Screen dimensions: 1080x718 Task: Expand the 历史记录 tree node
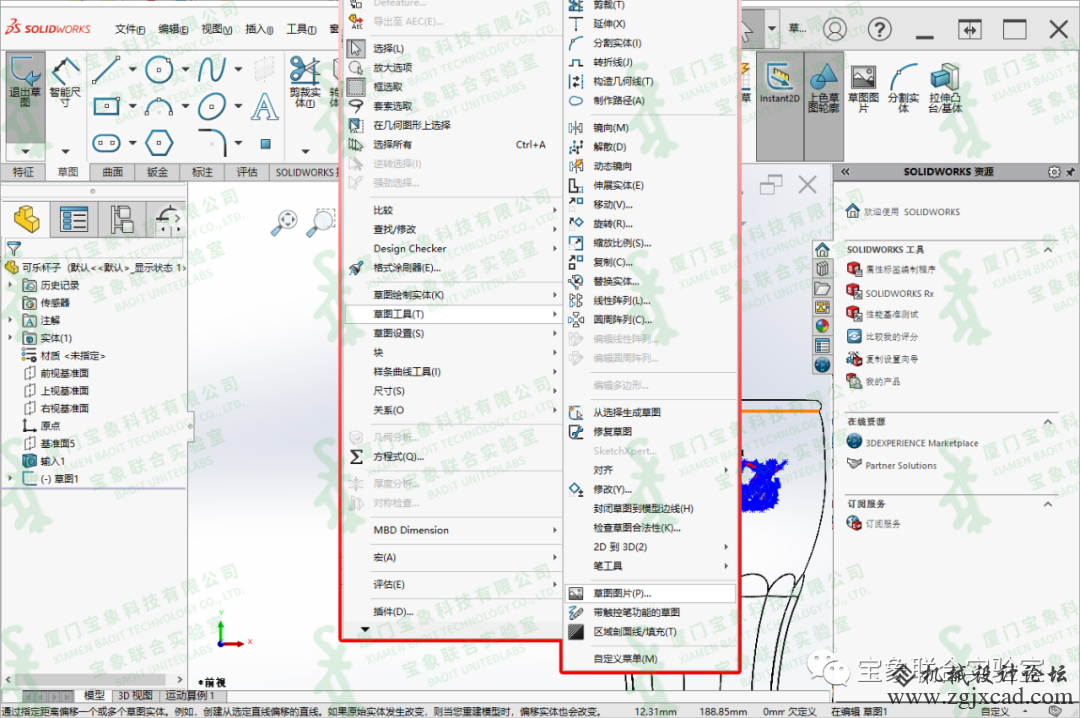tap(10, 285)
